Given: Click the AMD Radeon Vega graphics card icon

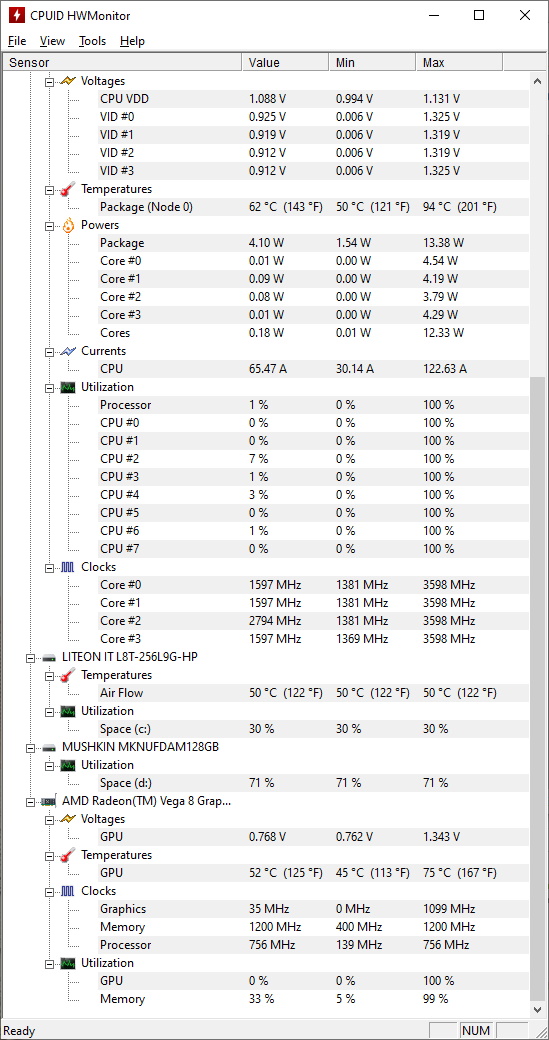Looking at the screenshot, I should pyautogui.click(x=49, y=801).
